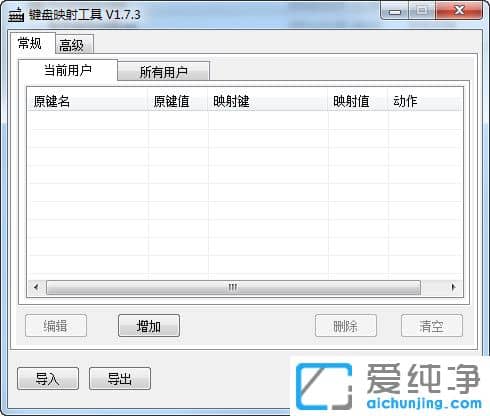Image resolution: width=490 pixels, height=416 pixels.
Task: Click the 删除 button
Action: click(x=346, y=326)
